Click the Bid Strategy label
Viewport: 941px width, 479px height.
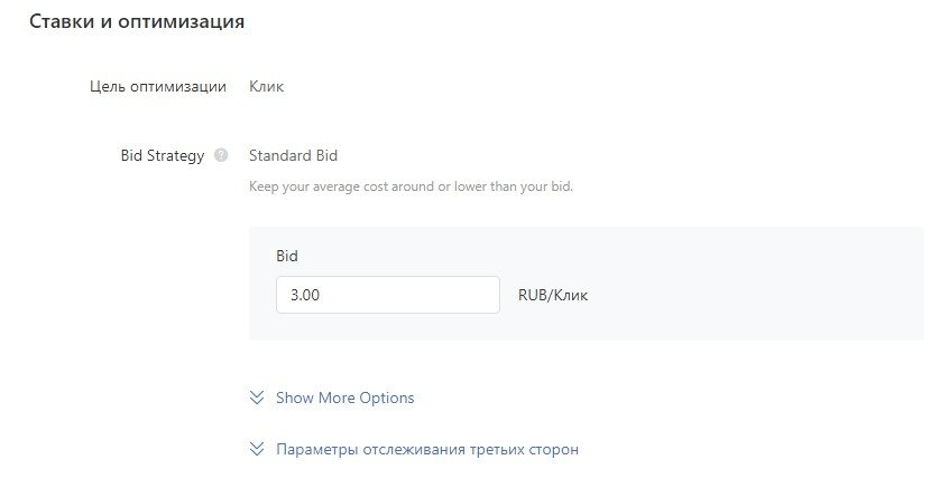[161, 156]
